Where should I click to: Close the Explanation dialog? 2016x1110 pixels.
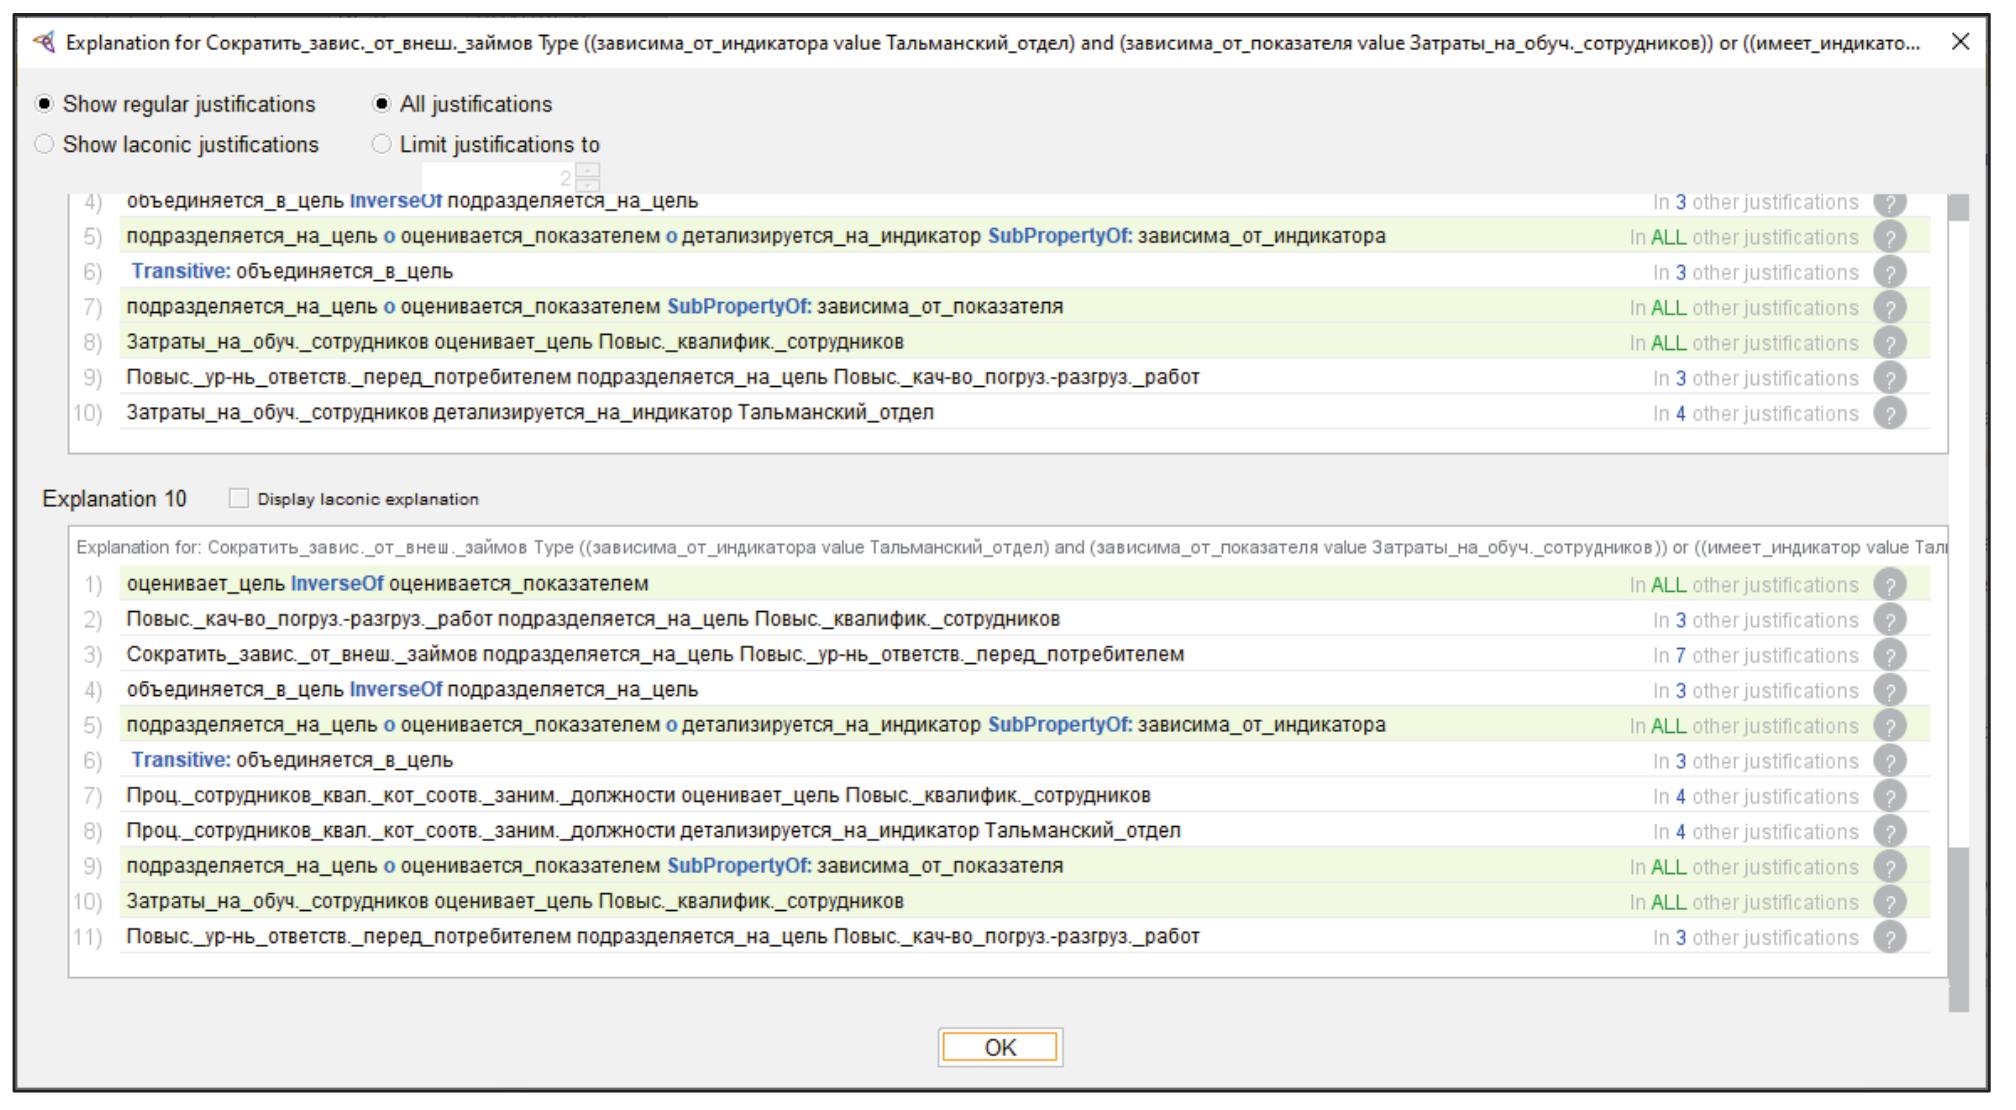pyautogui.click(x=1960, y=42)
